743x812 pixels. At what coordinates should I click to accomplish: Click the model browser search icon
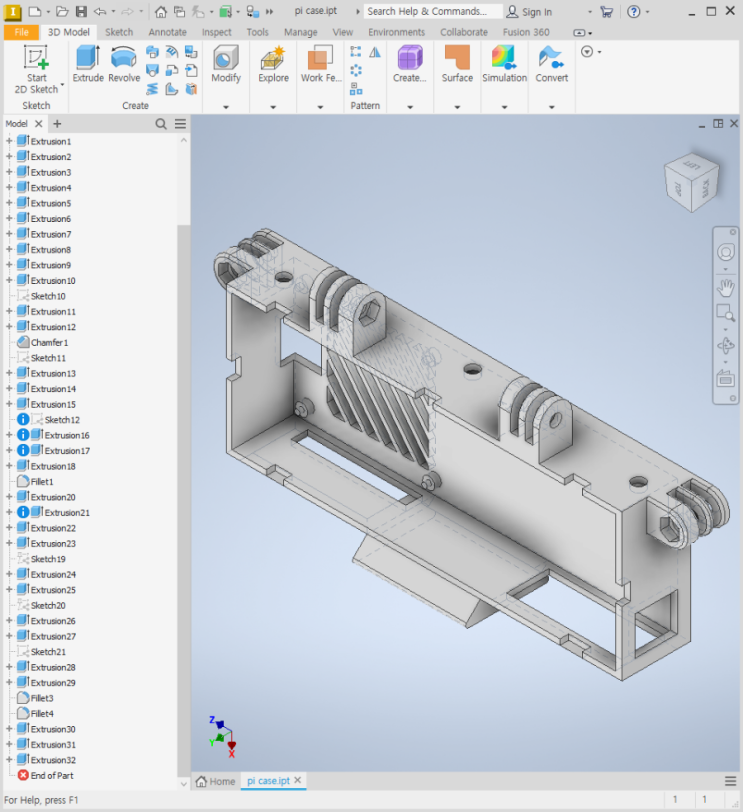coord(161,124)
